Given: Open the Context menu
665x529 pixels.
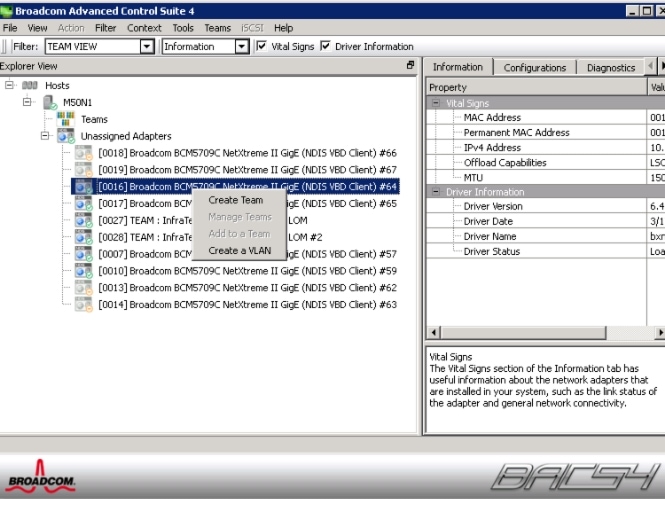Looking at the screenshot, I should coord(144,28).
